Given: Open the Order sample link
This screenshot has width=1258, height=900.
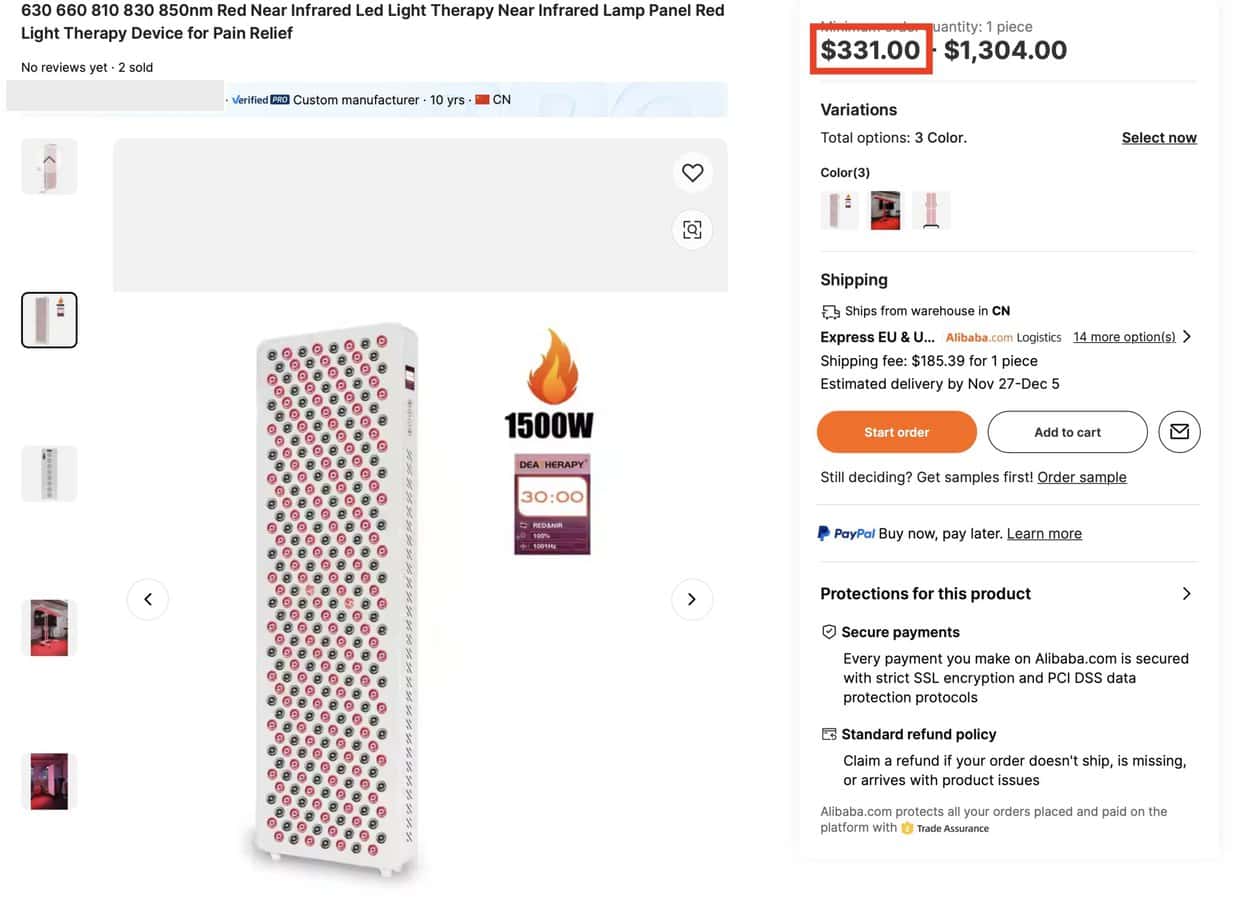Looking at the screenshot, I should pyautogui.click(x=1081, y=477).
